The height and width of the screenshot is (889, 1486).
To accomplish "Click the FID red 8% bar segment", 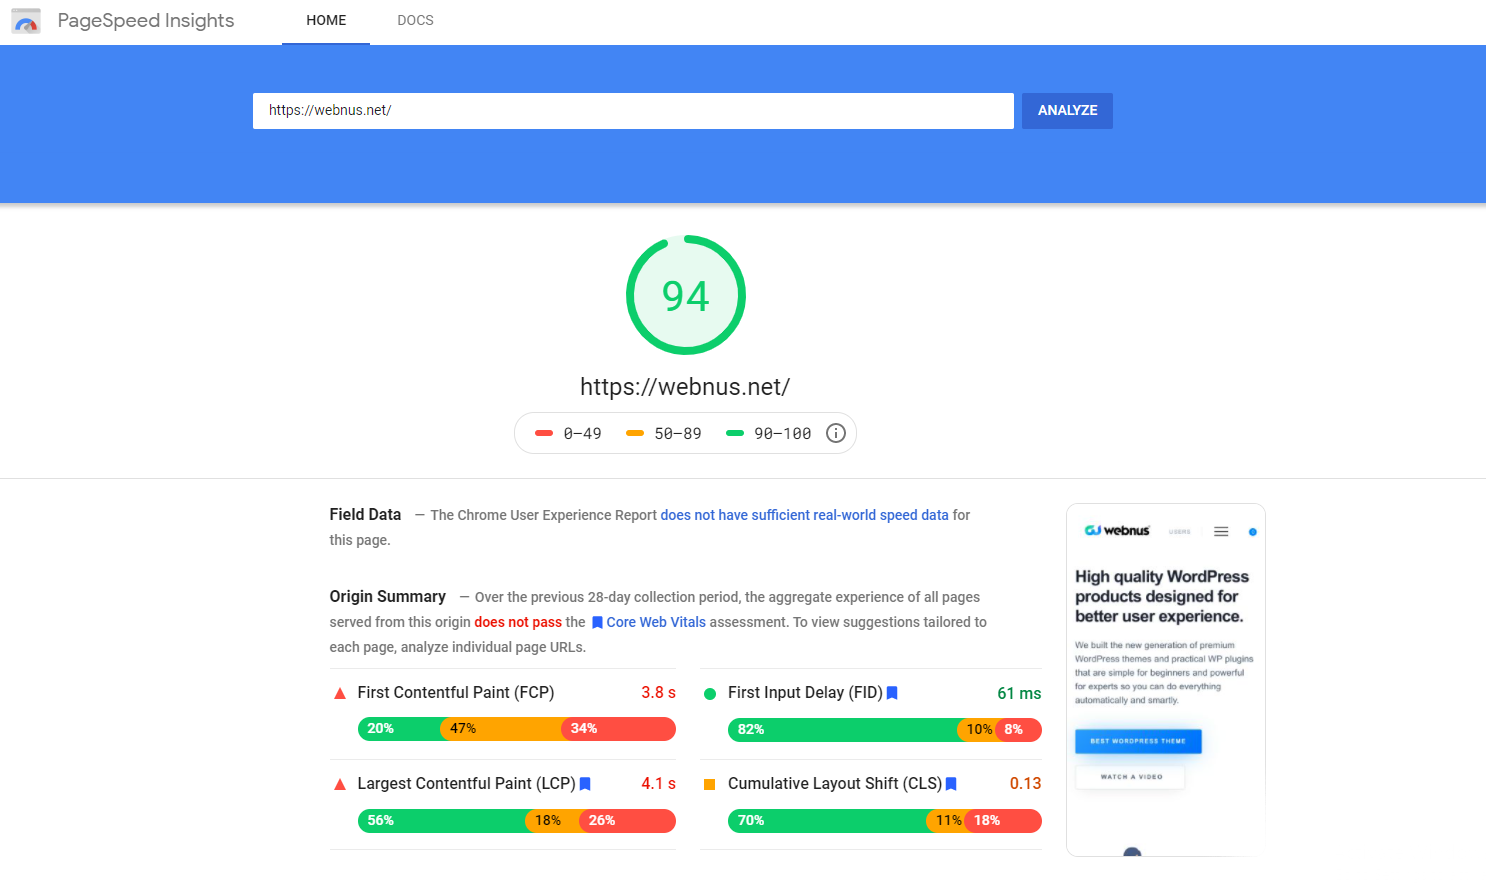I will pyautogui.click(x=1019, y=730).
